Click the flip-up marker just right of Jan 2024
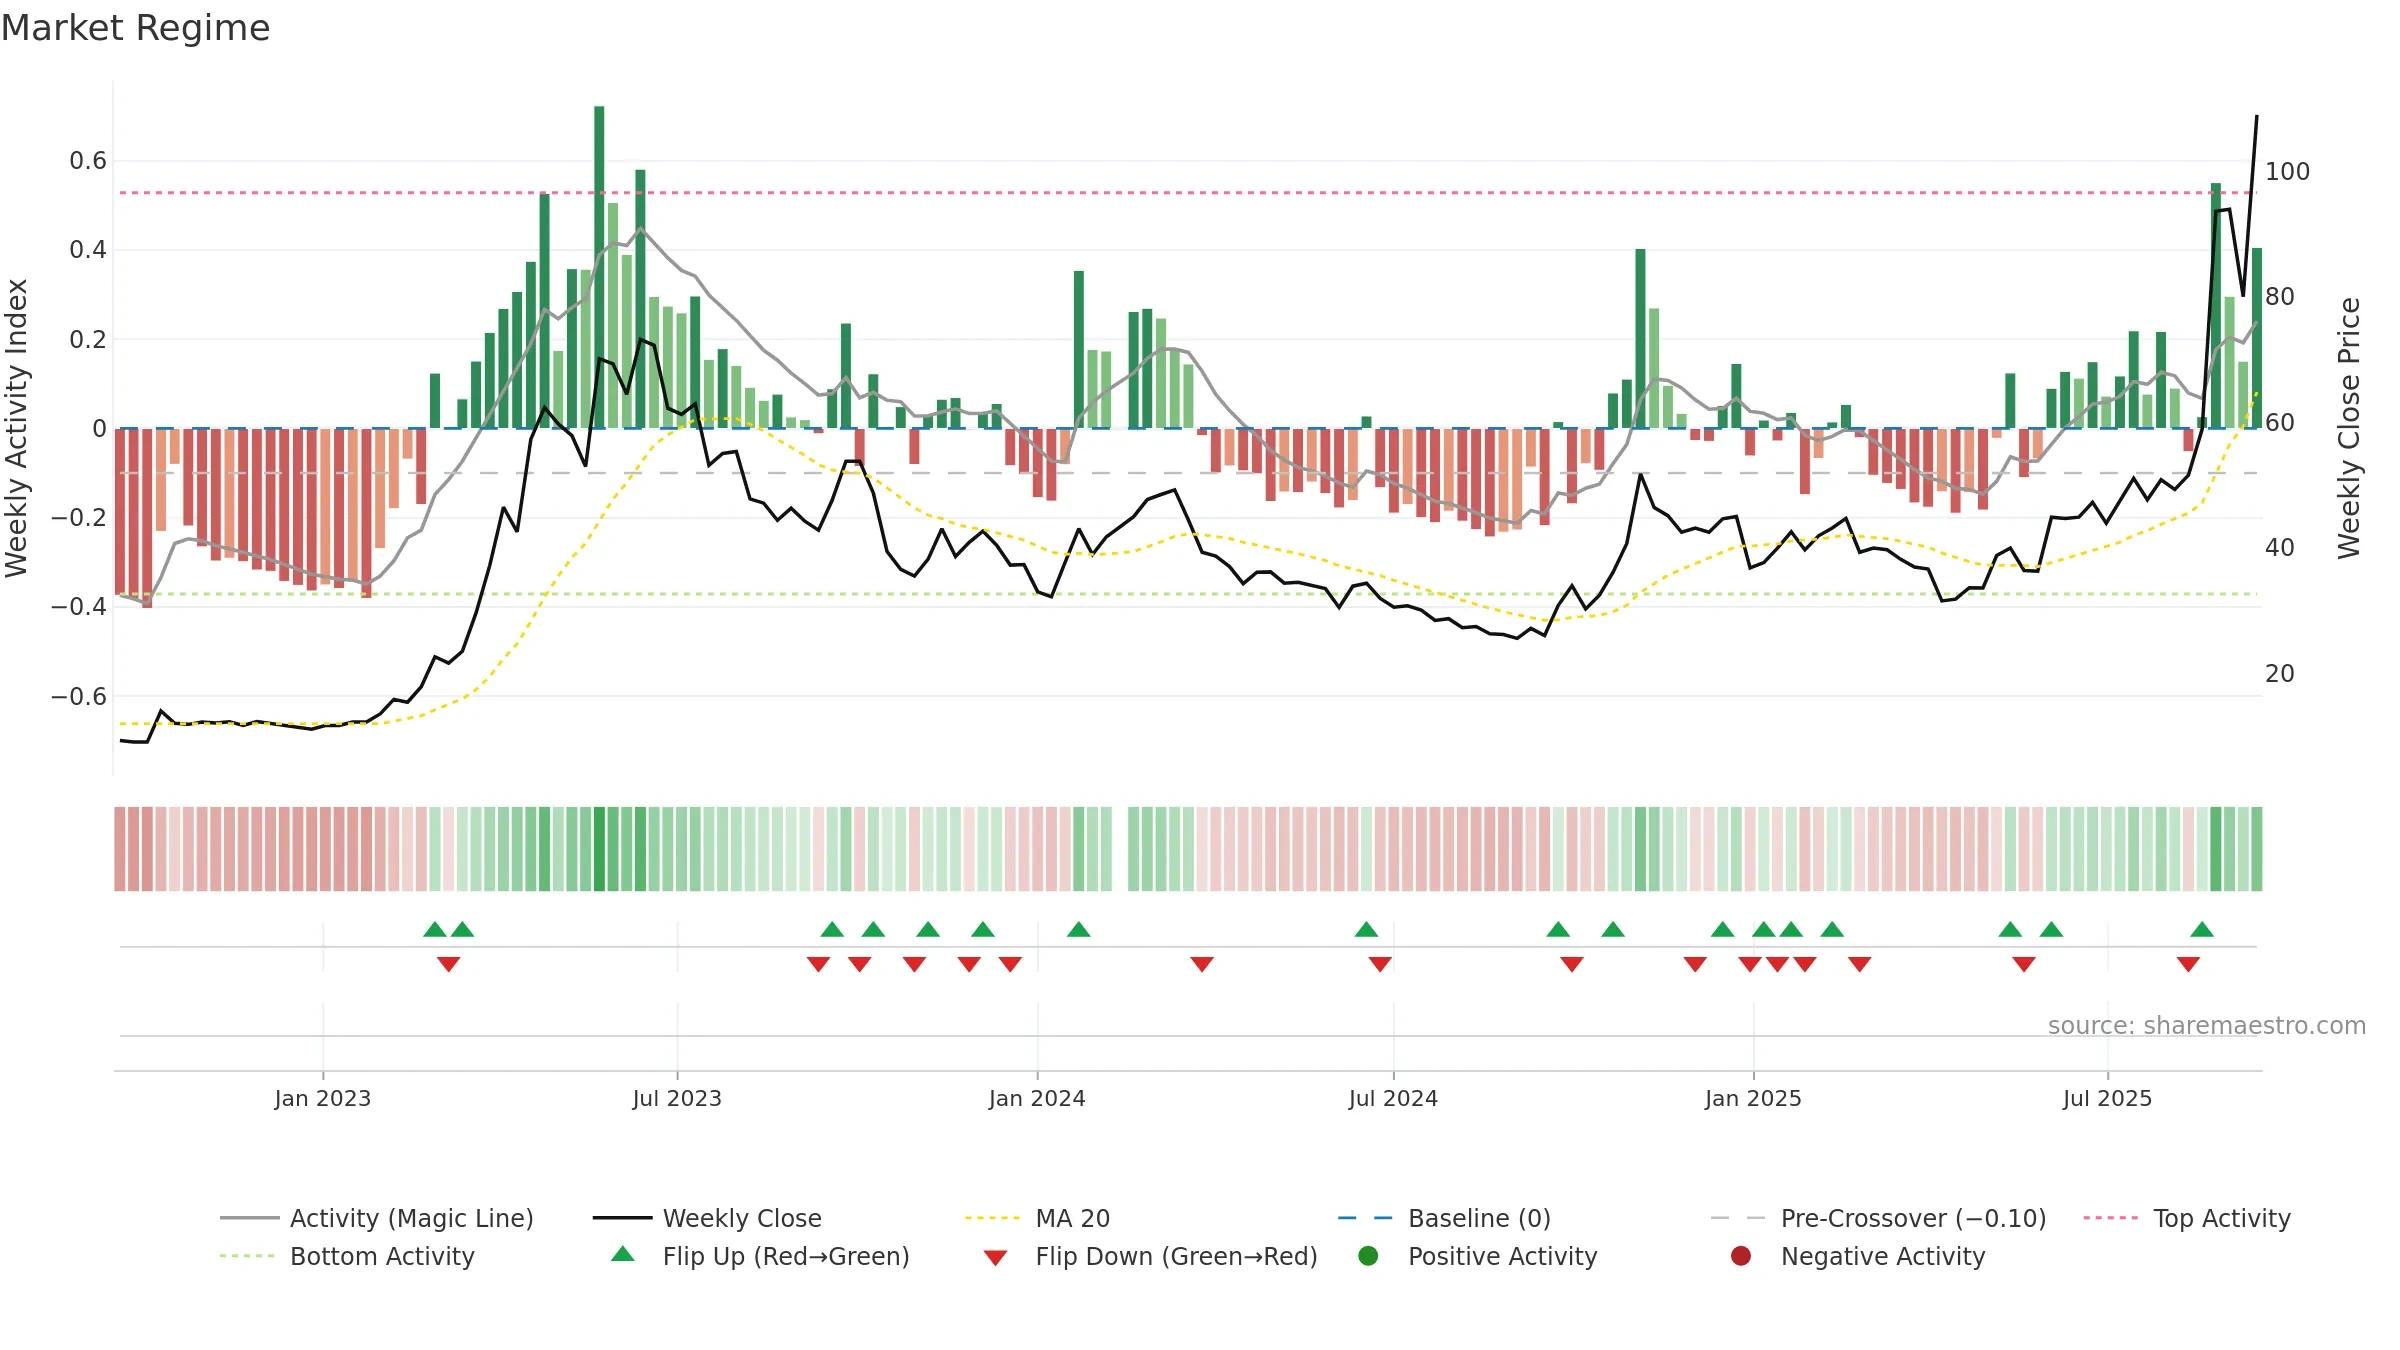2400x1350 pixels. (1078, 929)
